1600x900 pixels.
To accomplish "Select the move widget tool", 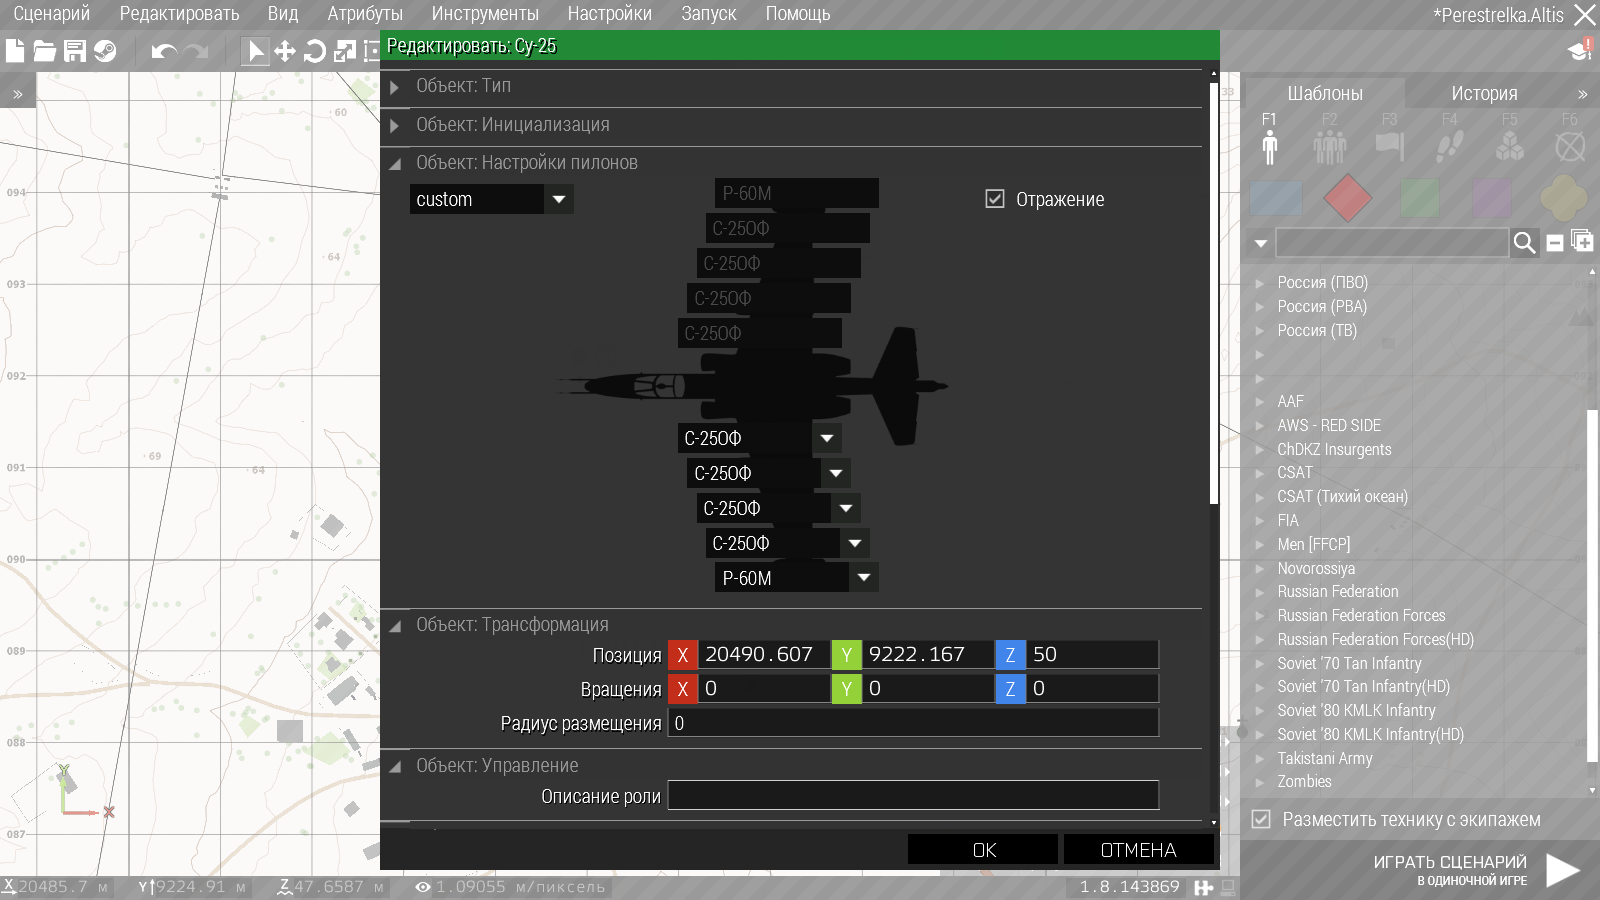I will 285,51.
